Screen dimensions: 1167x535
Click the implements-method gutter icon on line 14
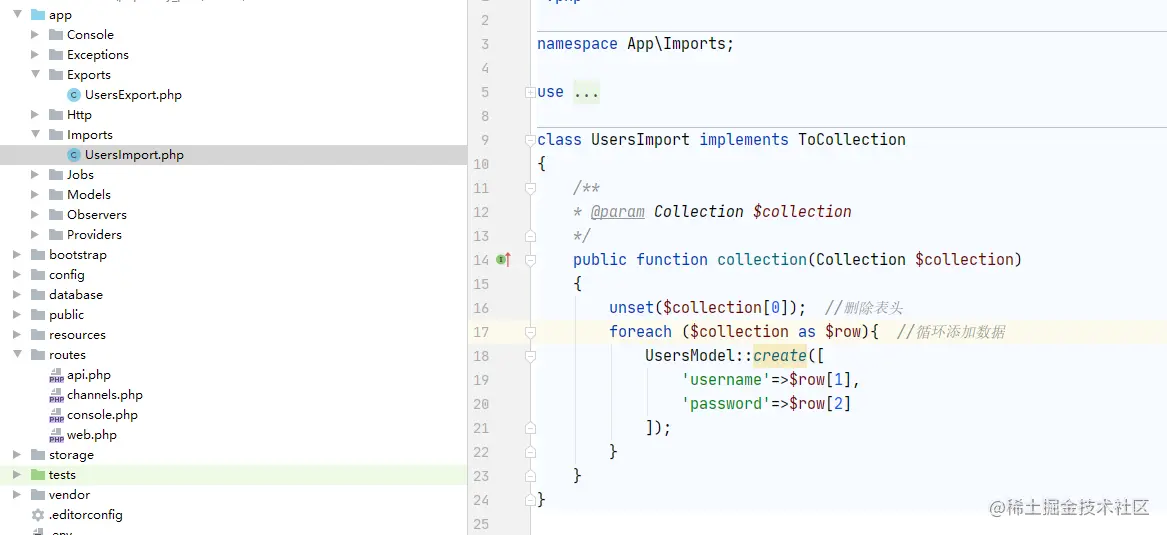(504, 259)
